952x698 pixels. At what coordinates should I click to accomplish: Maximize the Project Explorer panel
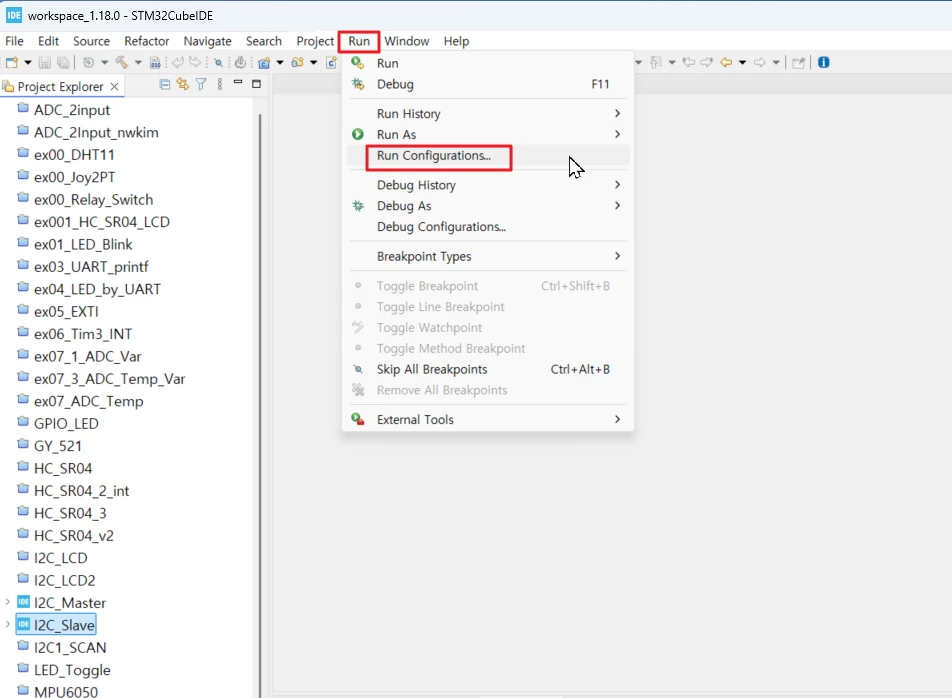[256, 84]
